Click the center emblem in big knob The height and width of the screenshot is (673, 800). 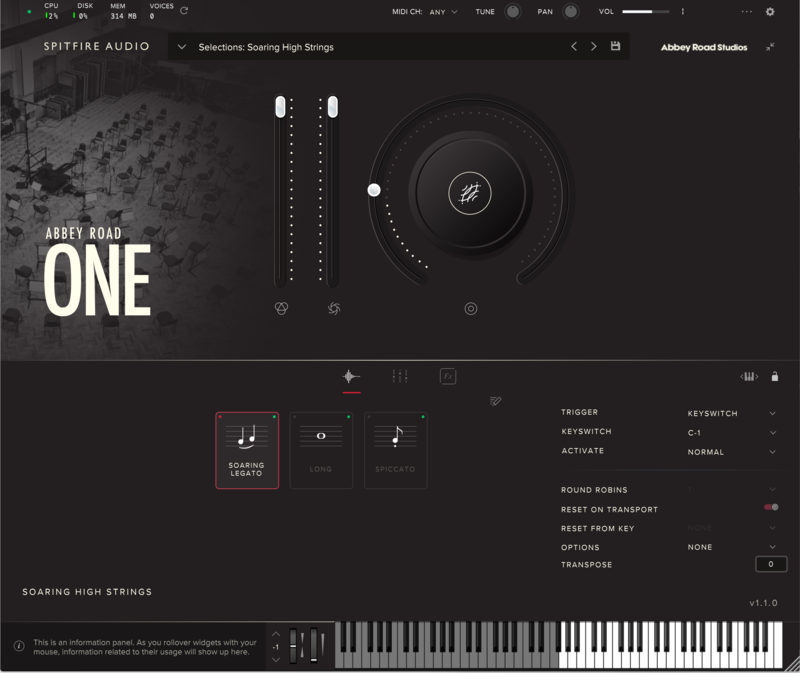[x=470, y=193]
